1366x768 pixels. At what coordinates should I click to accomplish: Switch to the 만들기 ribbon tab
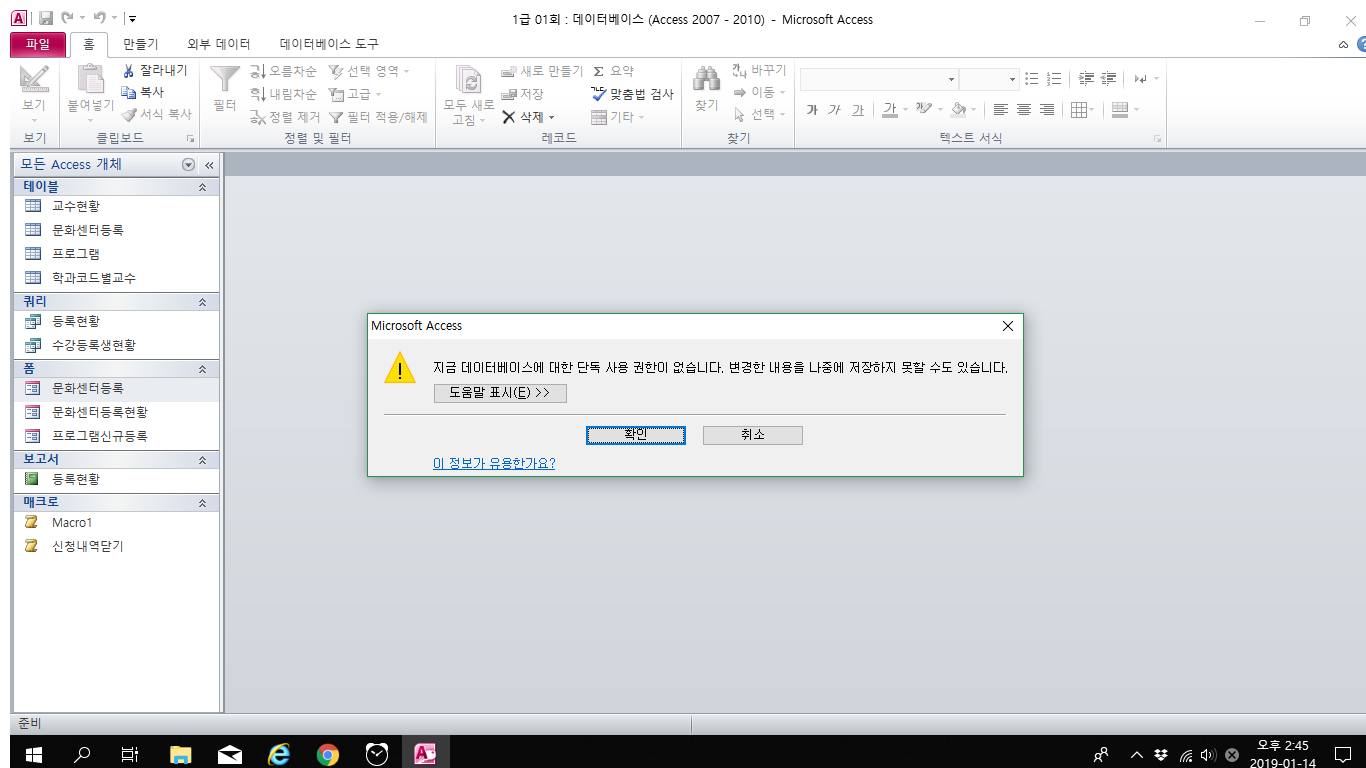tap(140, 44)
